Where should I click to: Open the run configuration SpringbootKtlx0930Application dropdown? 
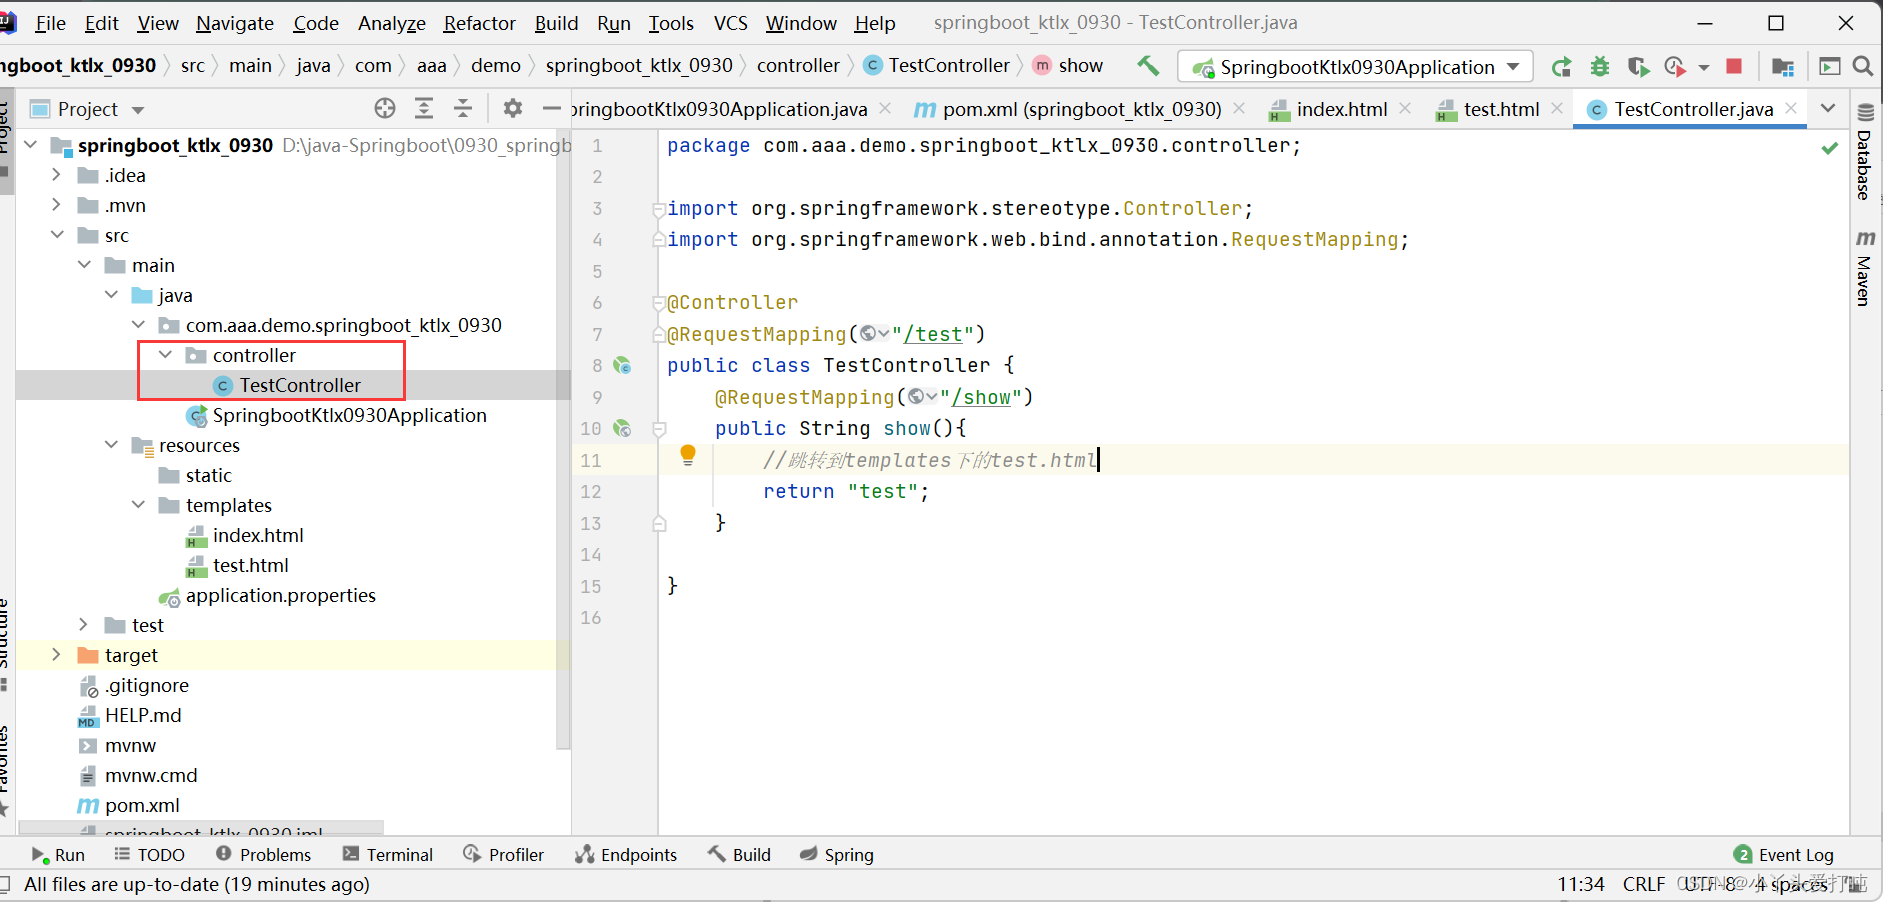pos(1356,67)
